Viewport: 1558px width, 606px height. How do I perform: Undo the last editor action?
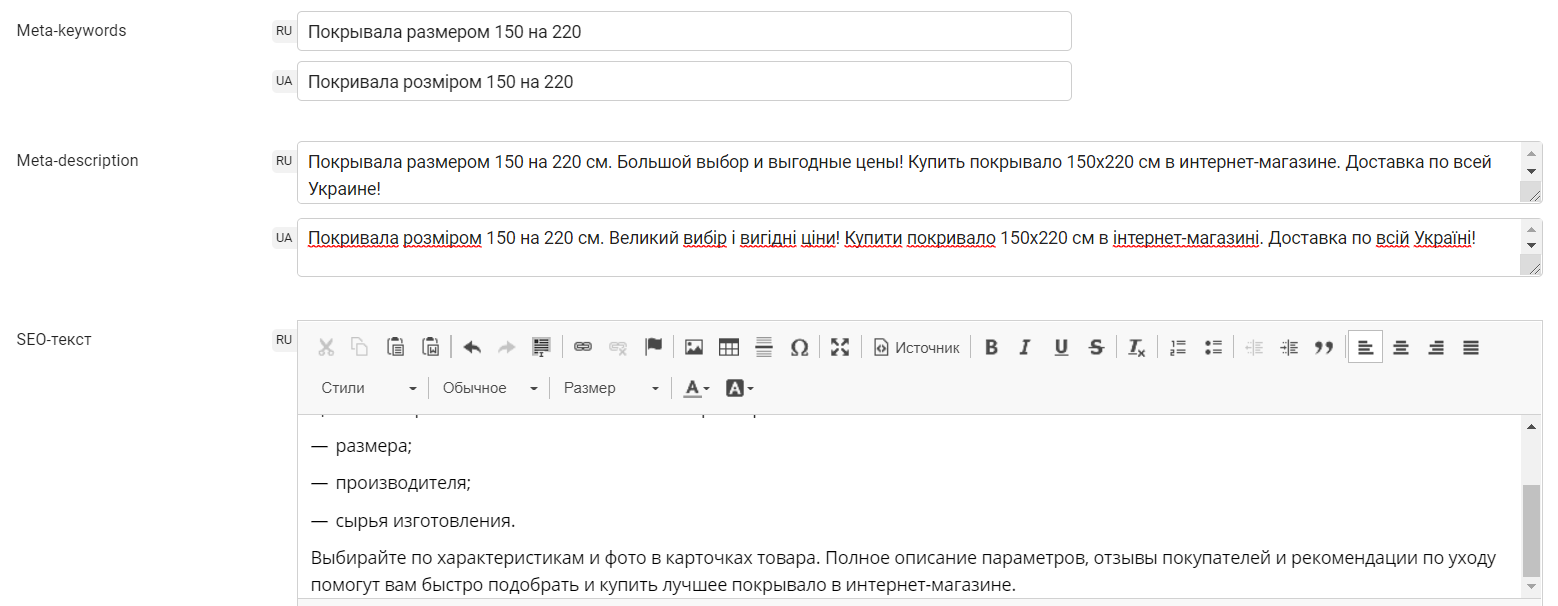472,348
